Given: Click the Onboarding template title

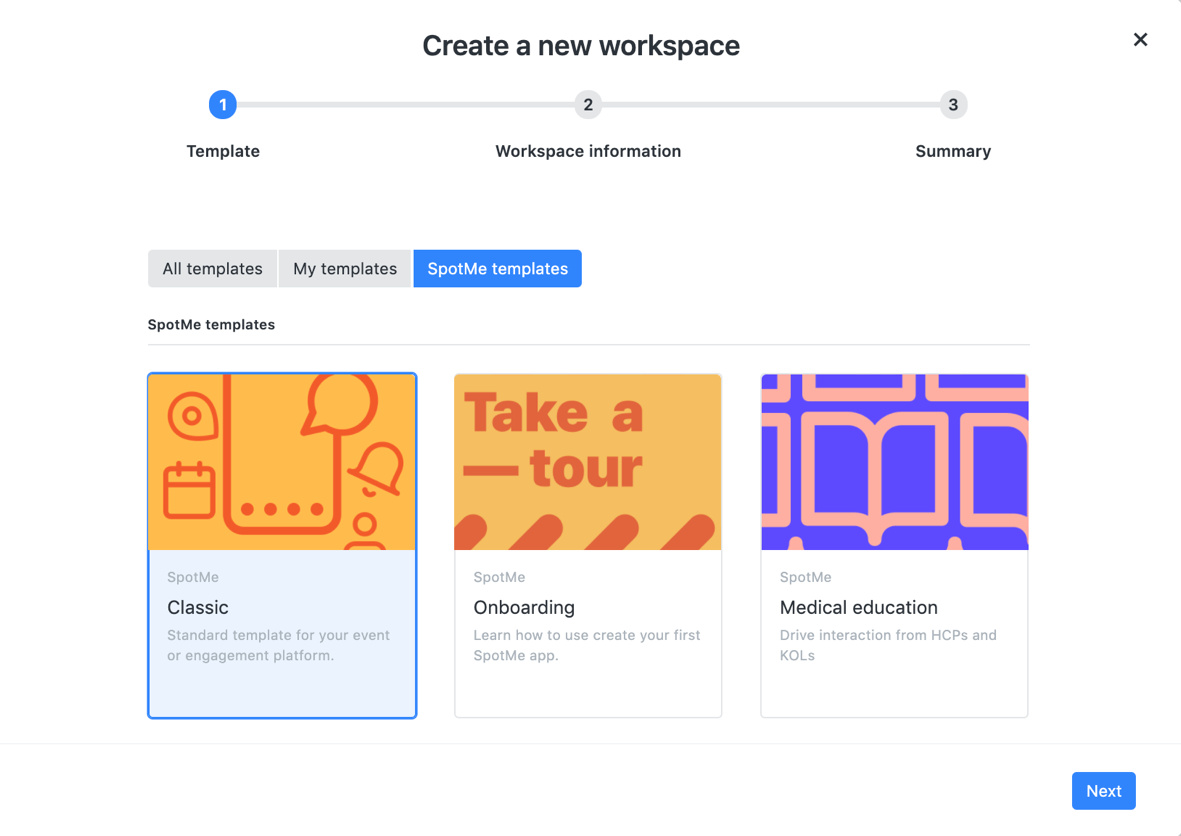Looking at the screenshot, I should click(x=524, y=607).
